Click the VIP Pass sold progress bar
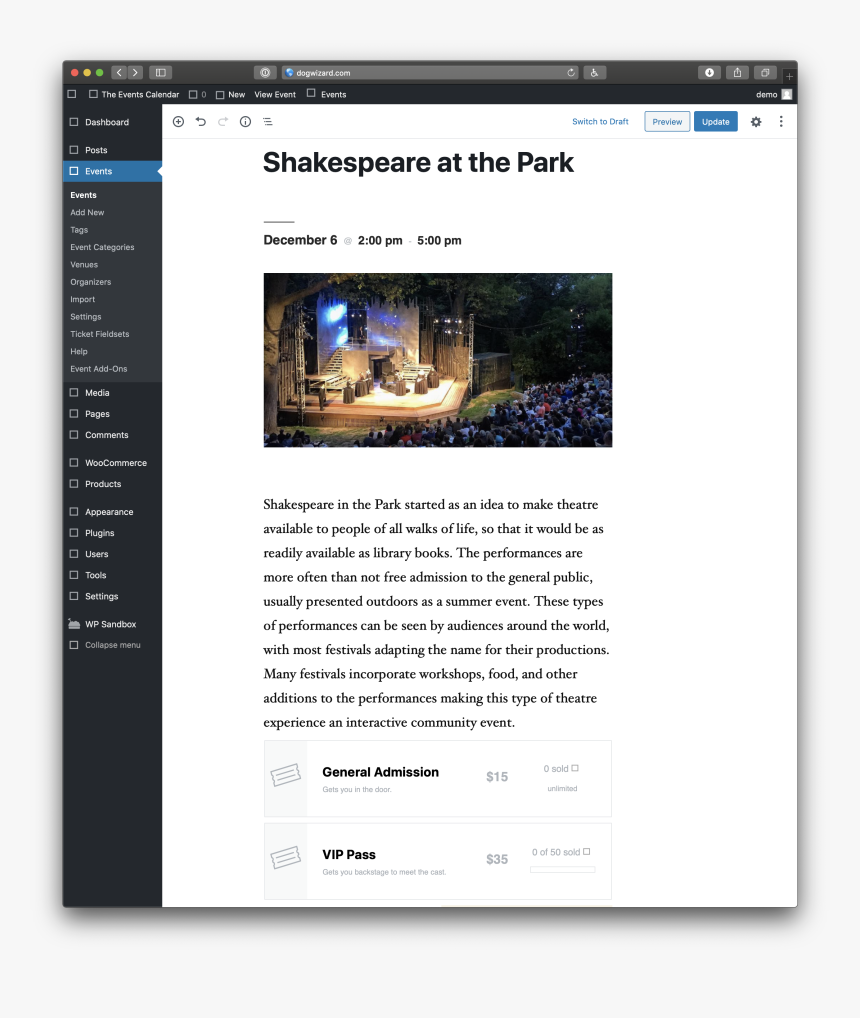Image resolution: width=860 pixels, height=1018 pixels. click(562, 870)
